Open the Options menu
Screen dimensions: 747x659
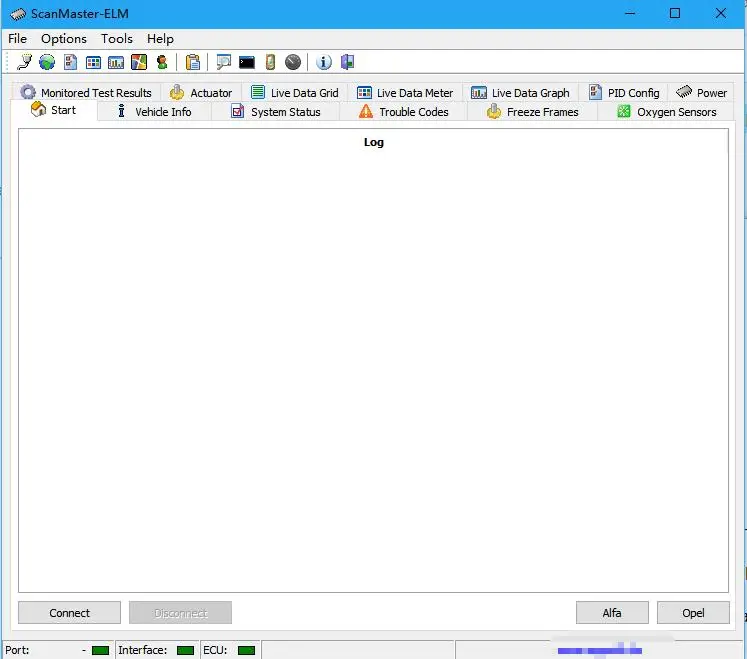click(x=64, y=39)
